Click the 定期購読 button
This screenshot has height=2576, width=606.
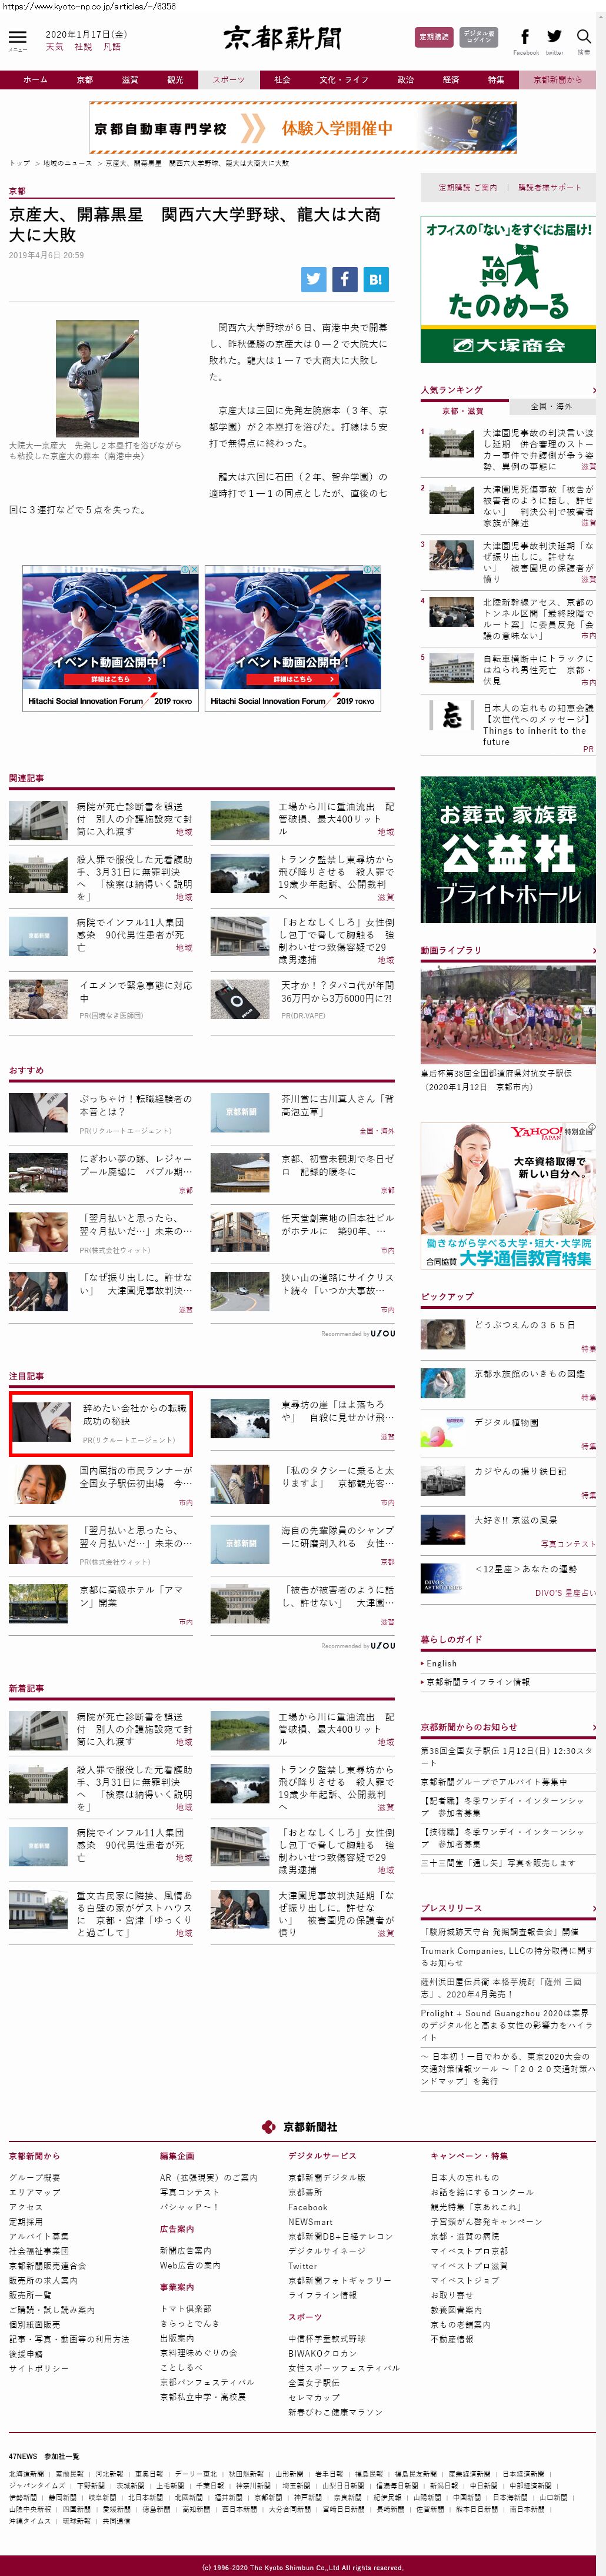434,37
